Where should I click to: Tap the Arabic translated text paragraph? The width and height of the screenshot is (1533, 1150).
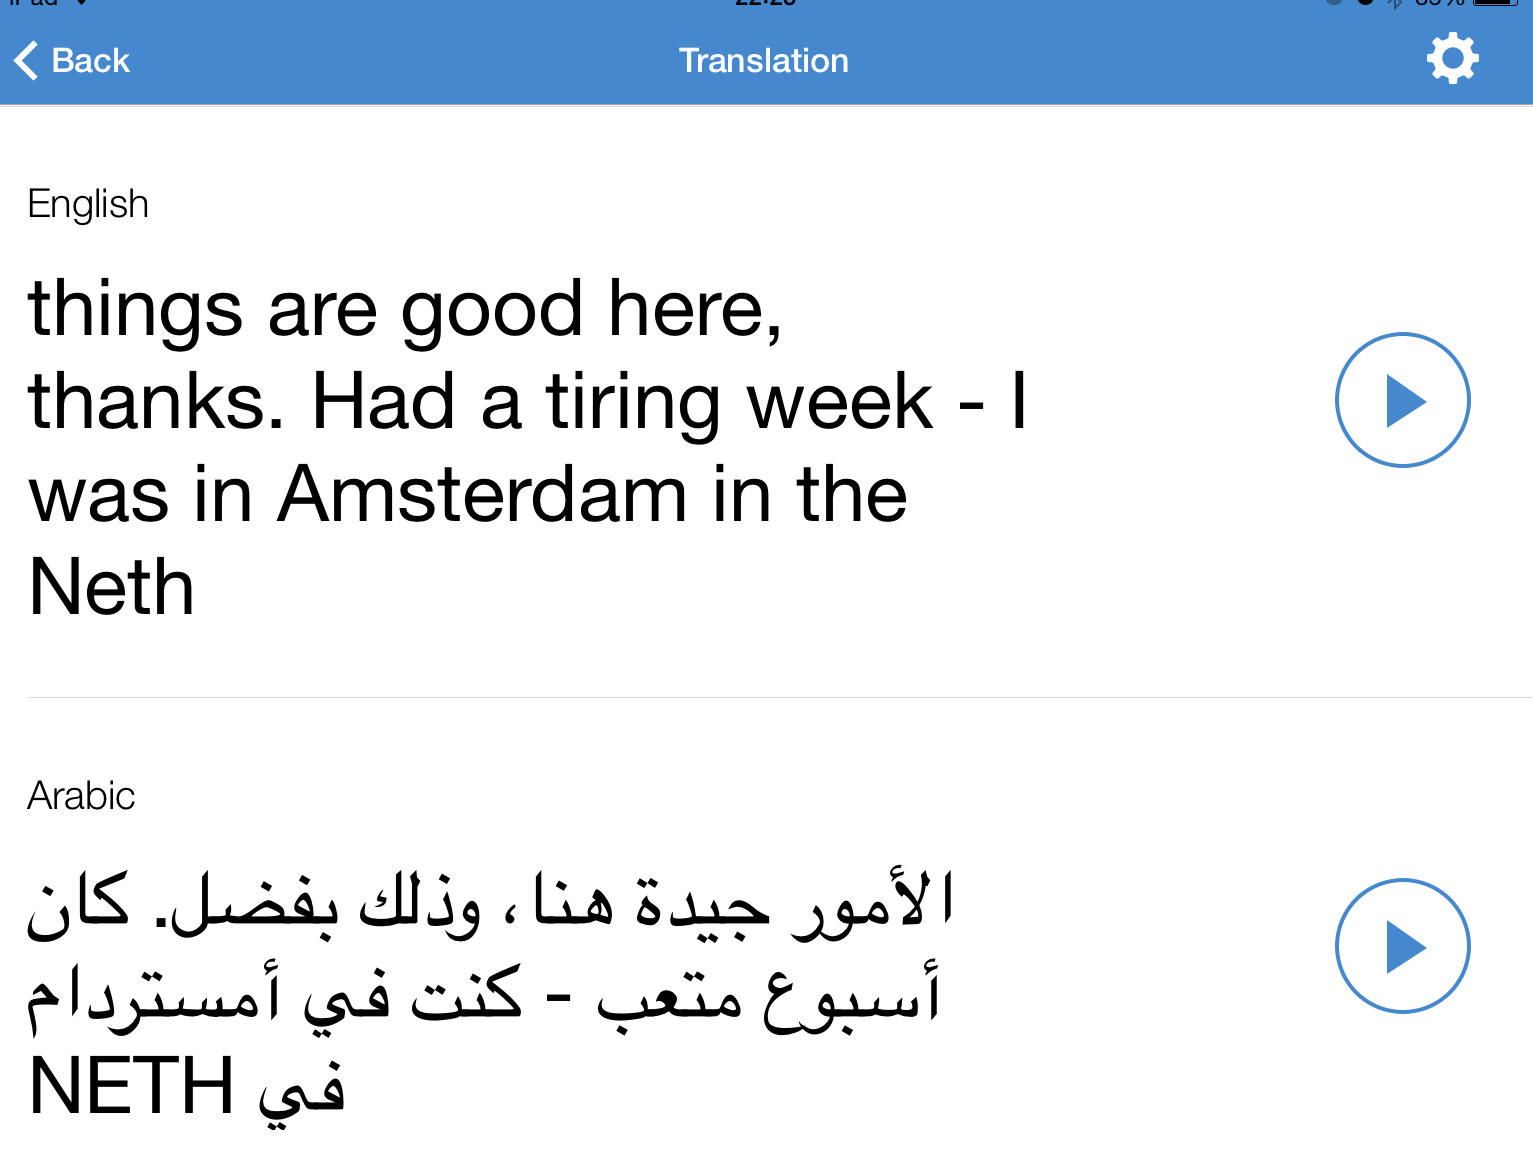pyautogui.click(x=490, y=994)
